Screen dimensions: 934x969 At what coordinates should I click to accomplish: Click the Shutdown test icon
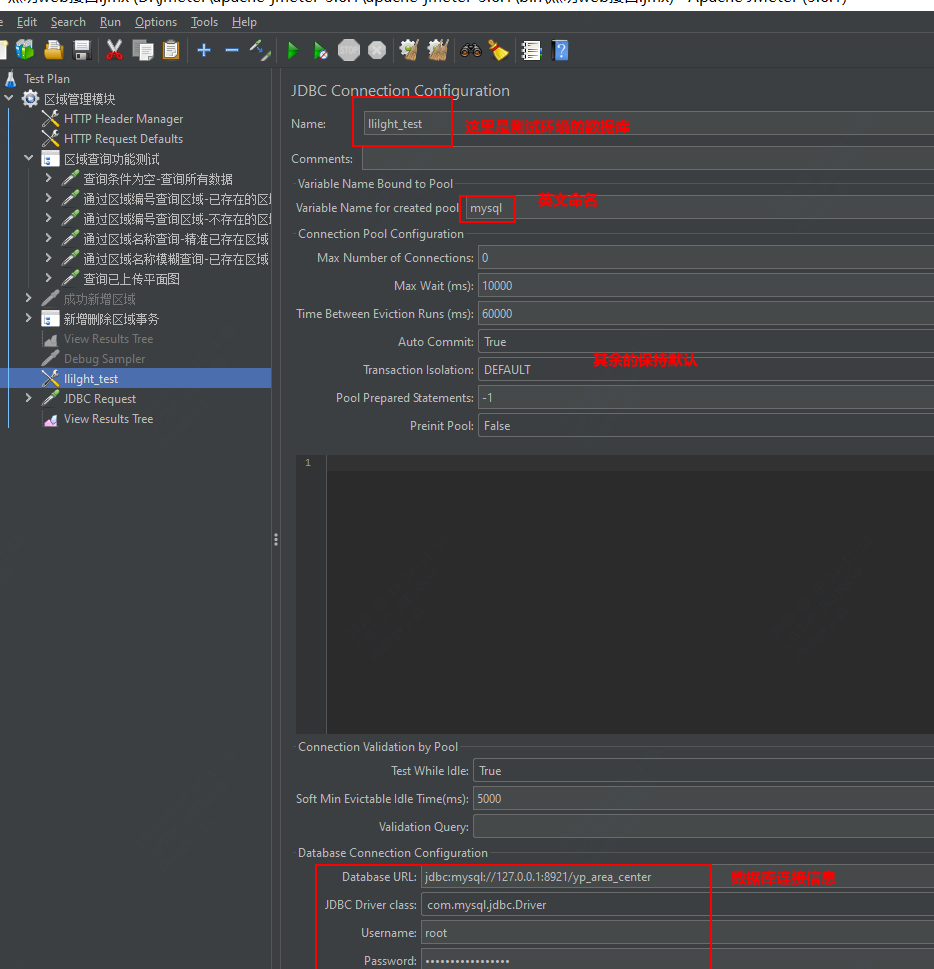point(377,50)
